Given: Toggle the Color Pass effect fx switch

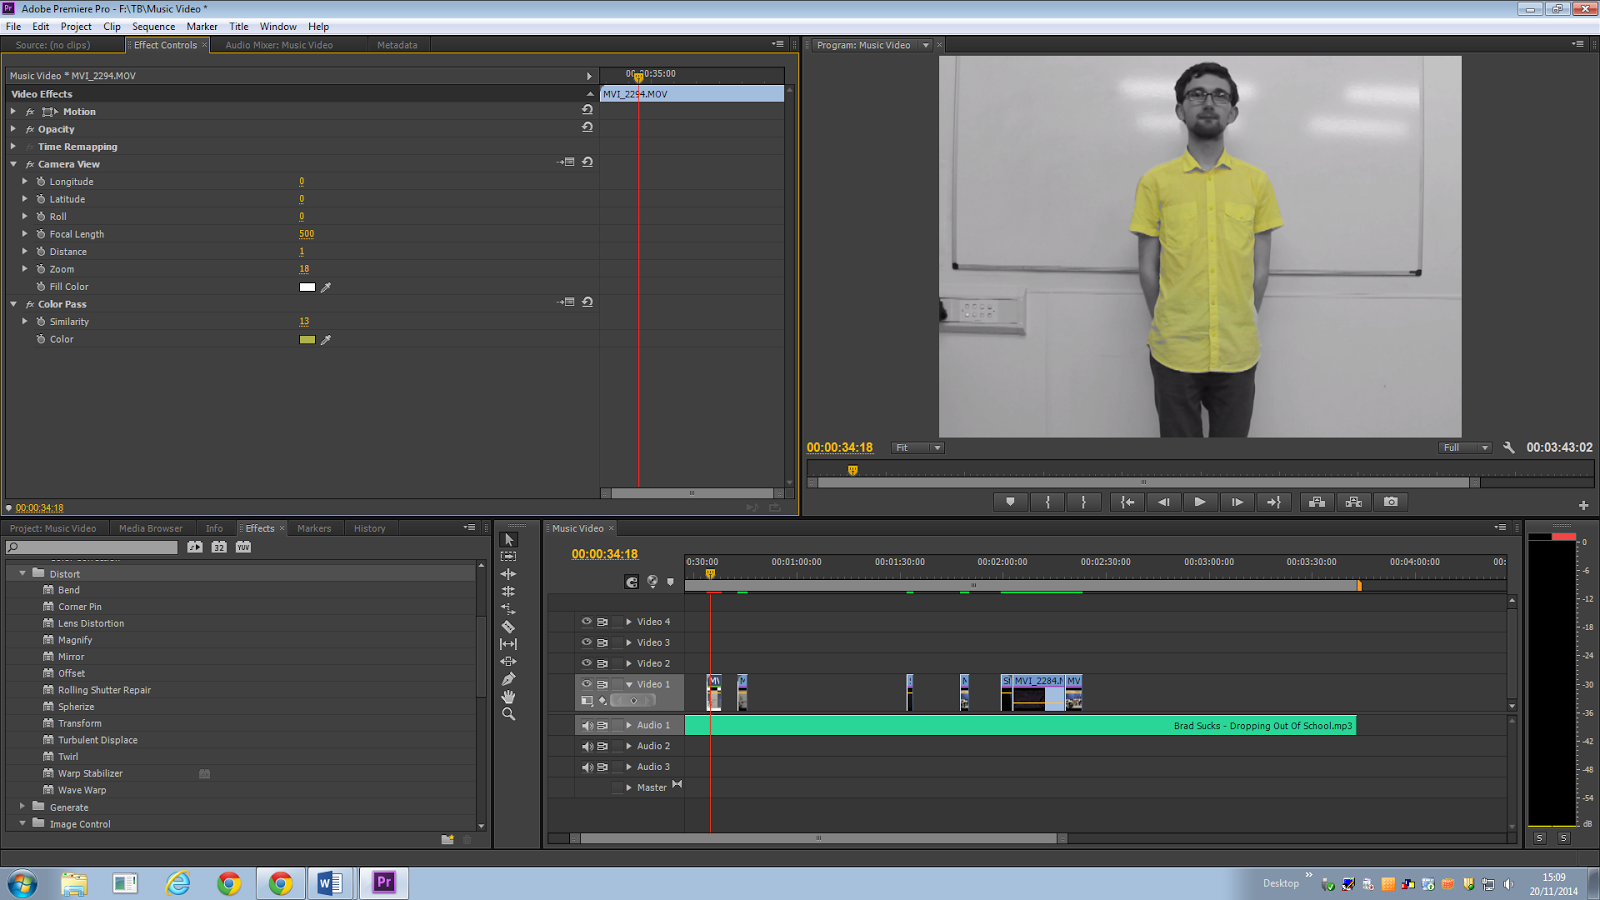Looking at the screenshot, I should click(30, 304).
